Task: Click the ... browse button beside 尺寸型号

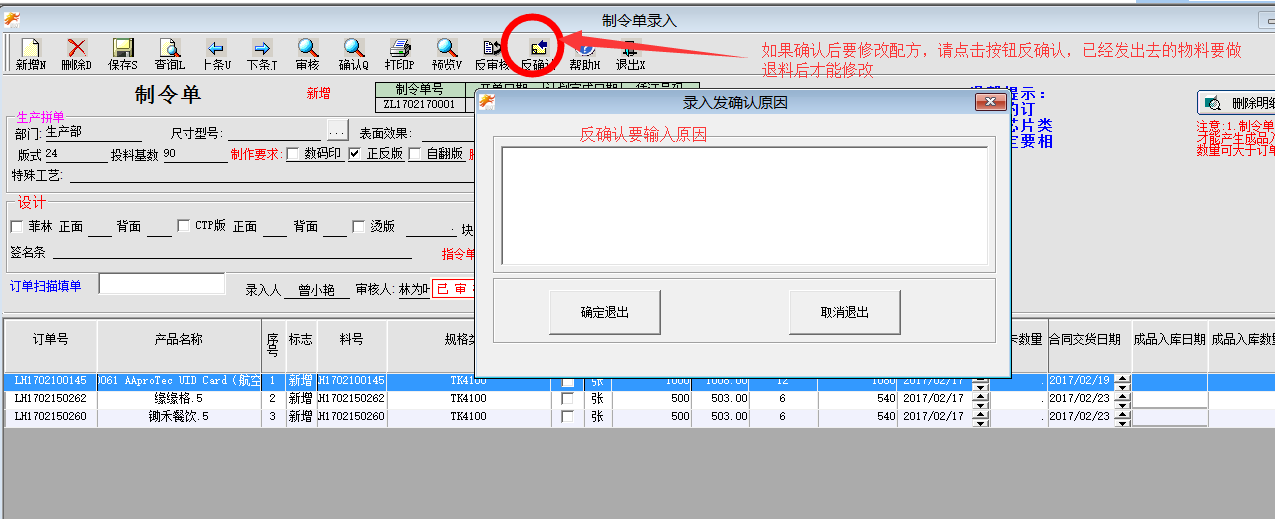Action: [337, 132]
